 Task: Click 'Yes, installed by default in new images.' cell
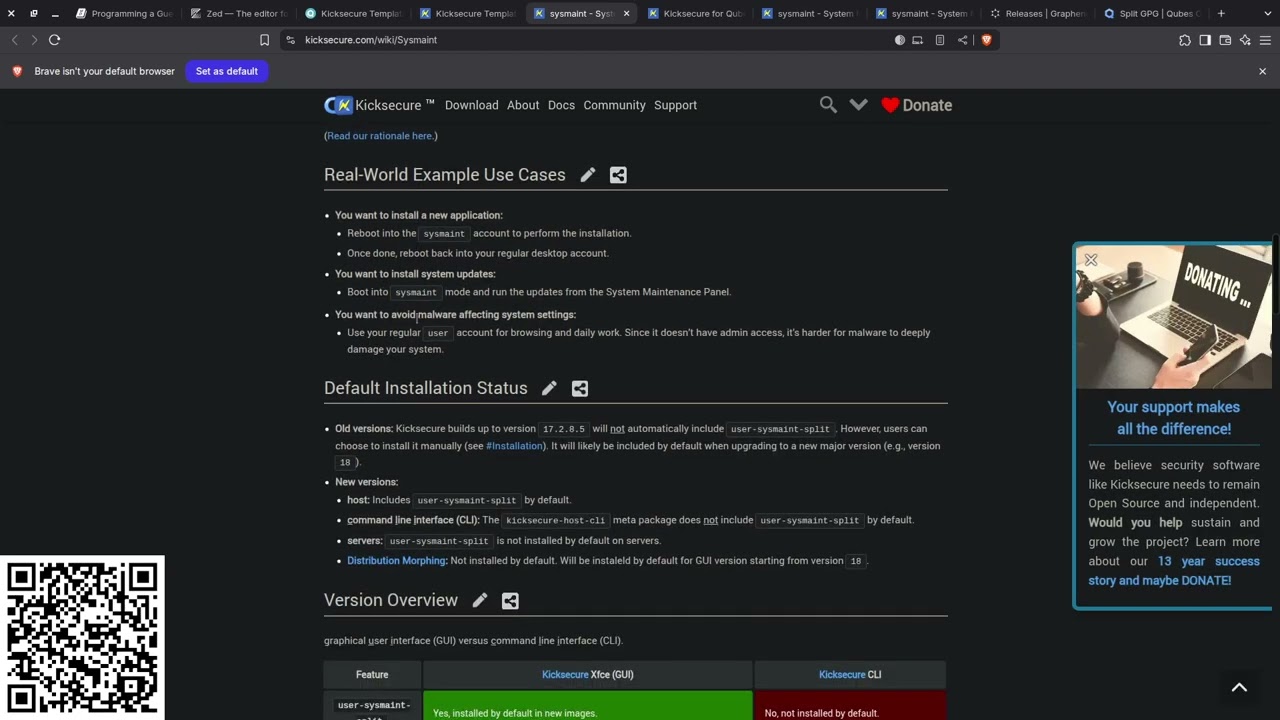coord(588,706)
